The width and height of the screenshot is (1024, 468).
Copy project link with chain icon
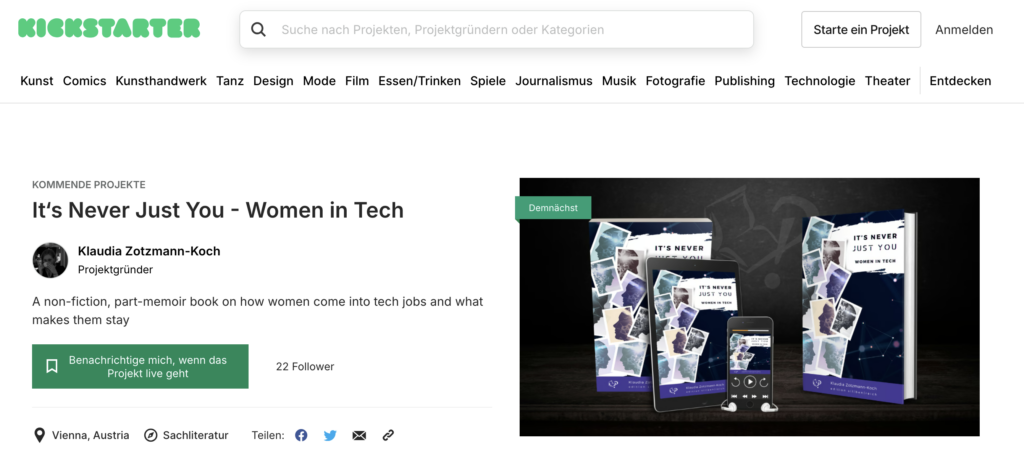(388, 435)
